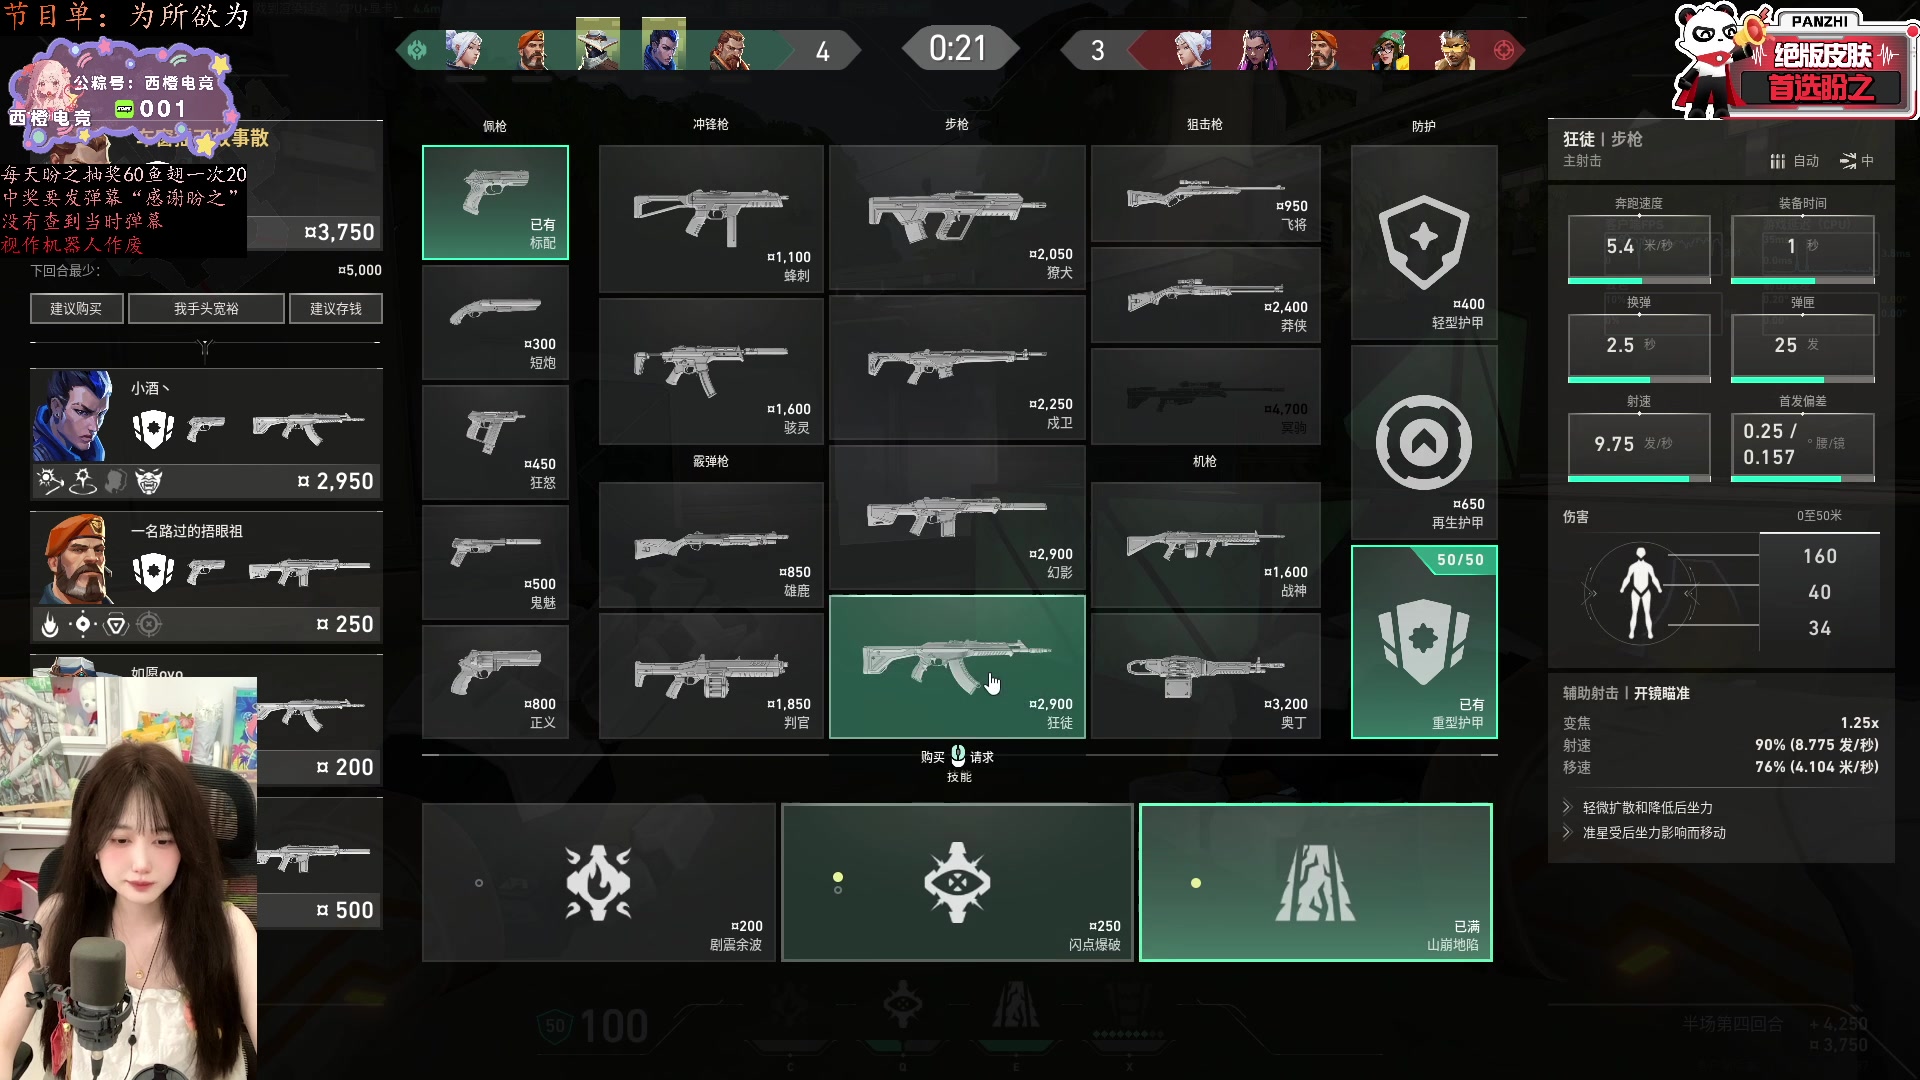Click the 0:21 round timer
The height and width of the screenshot is (1080, 1920).
(x=958, y=48)
